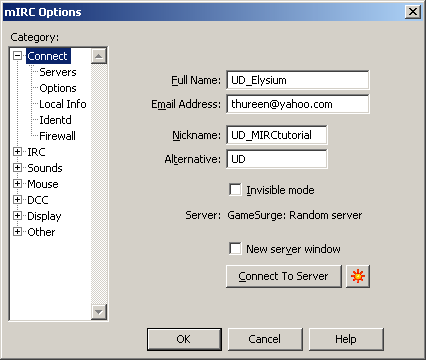Enable the Invisible mode checkbox
The image size is (426, 360).
click(x=235, y=190)
